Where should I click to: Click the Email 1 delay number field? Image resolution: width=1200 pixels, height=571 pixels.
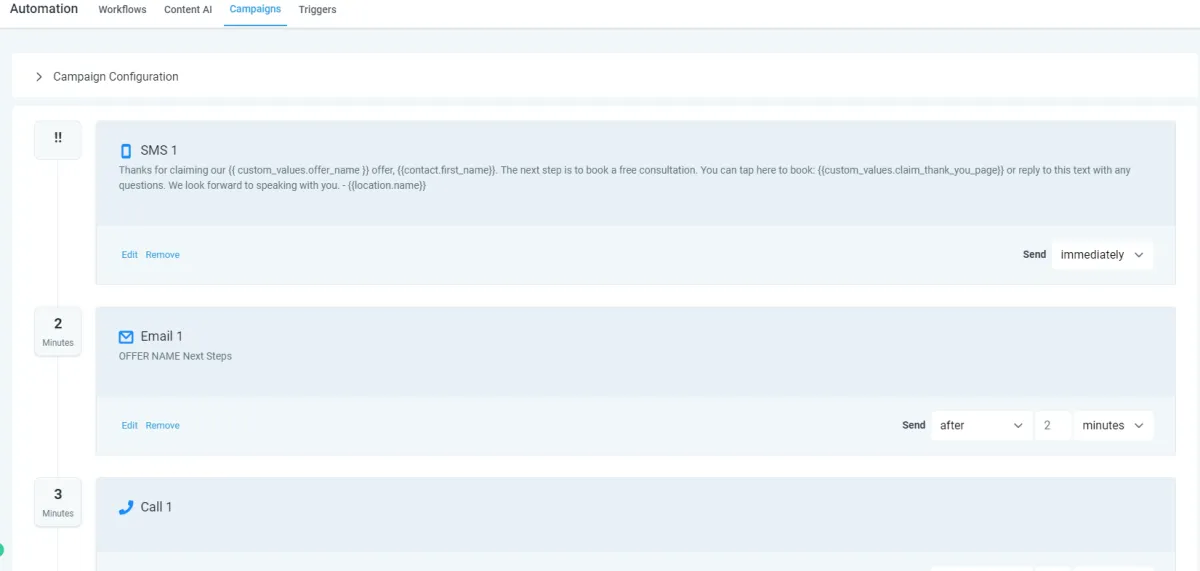pos(1053,426)
